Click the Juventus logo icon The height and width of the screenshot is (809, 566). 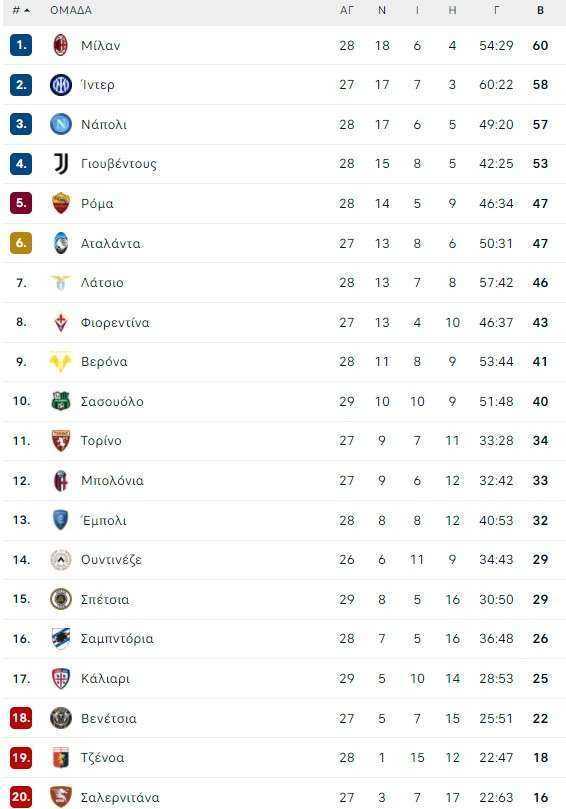pyautogui.click(x=61, y=164)
